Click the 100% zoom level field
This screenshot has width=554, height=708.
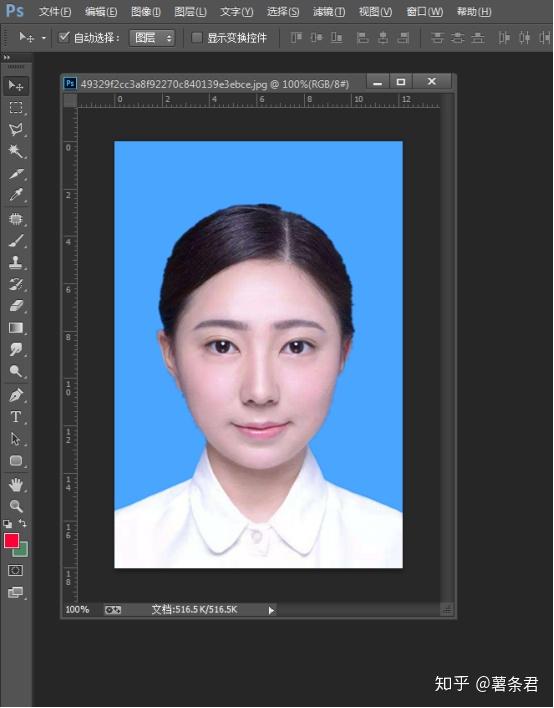[x=77, y=610]
